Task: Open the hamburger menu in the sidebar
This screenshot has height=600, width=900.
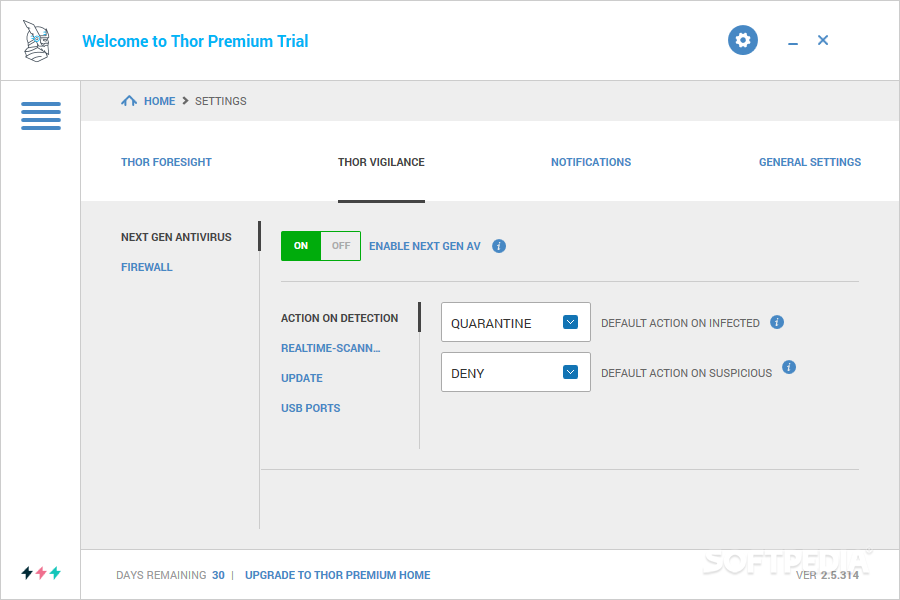Action: tap(41, 116)
